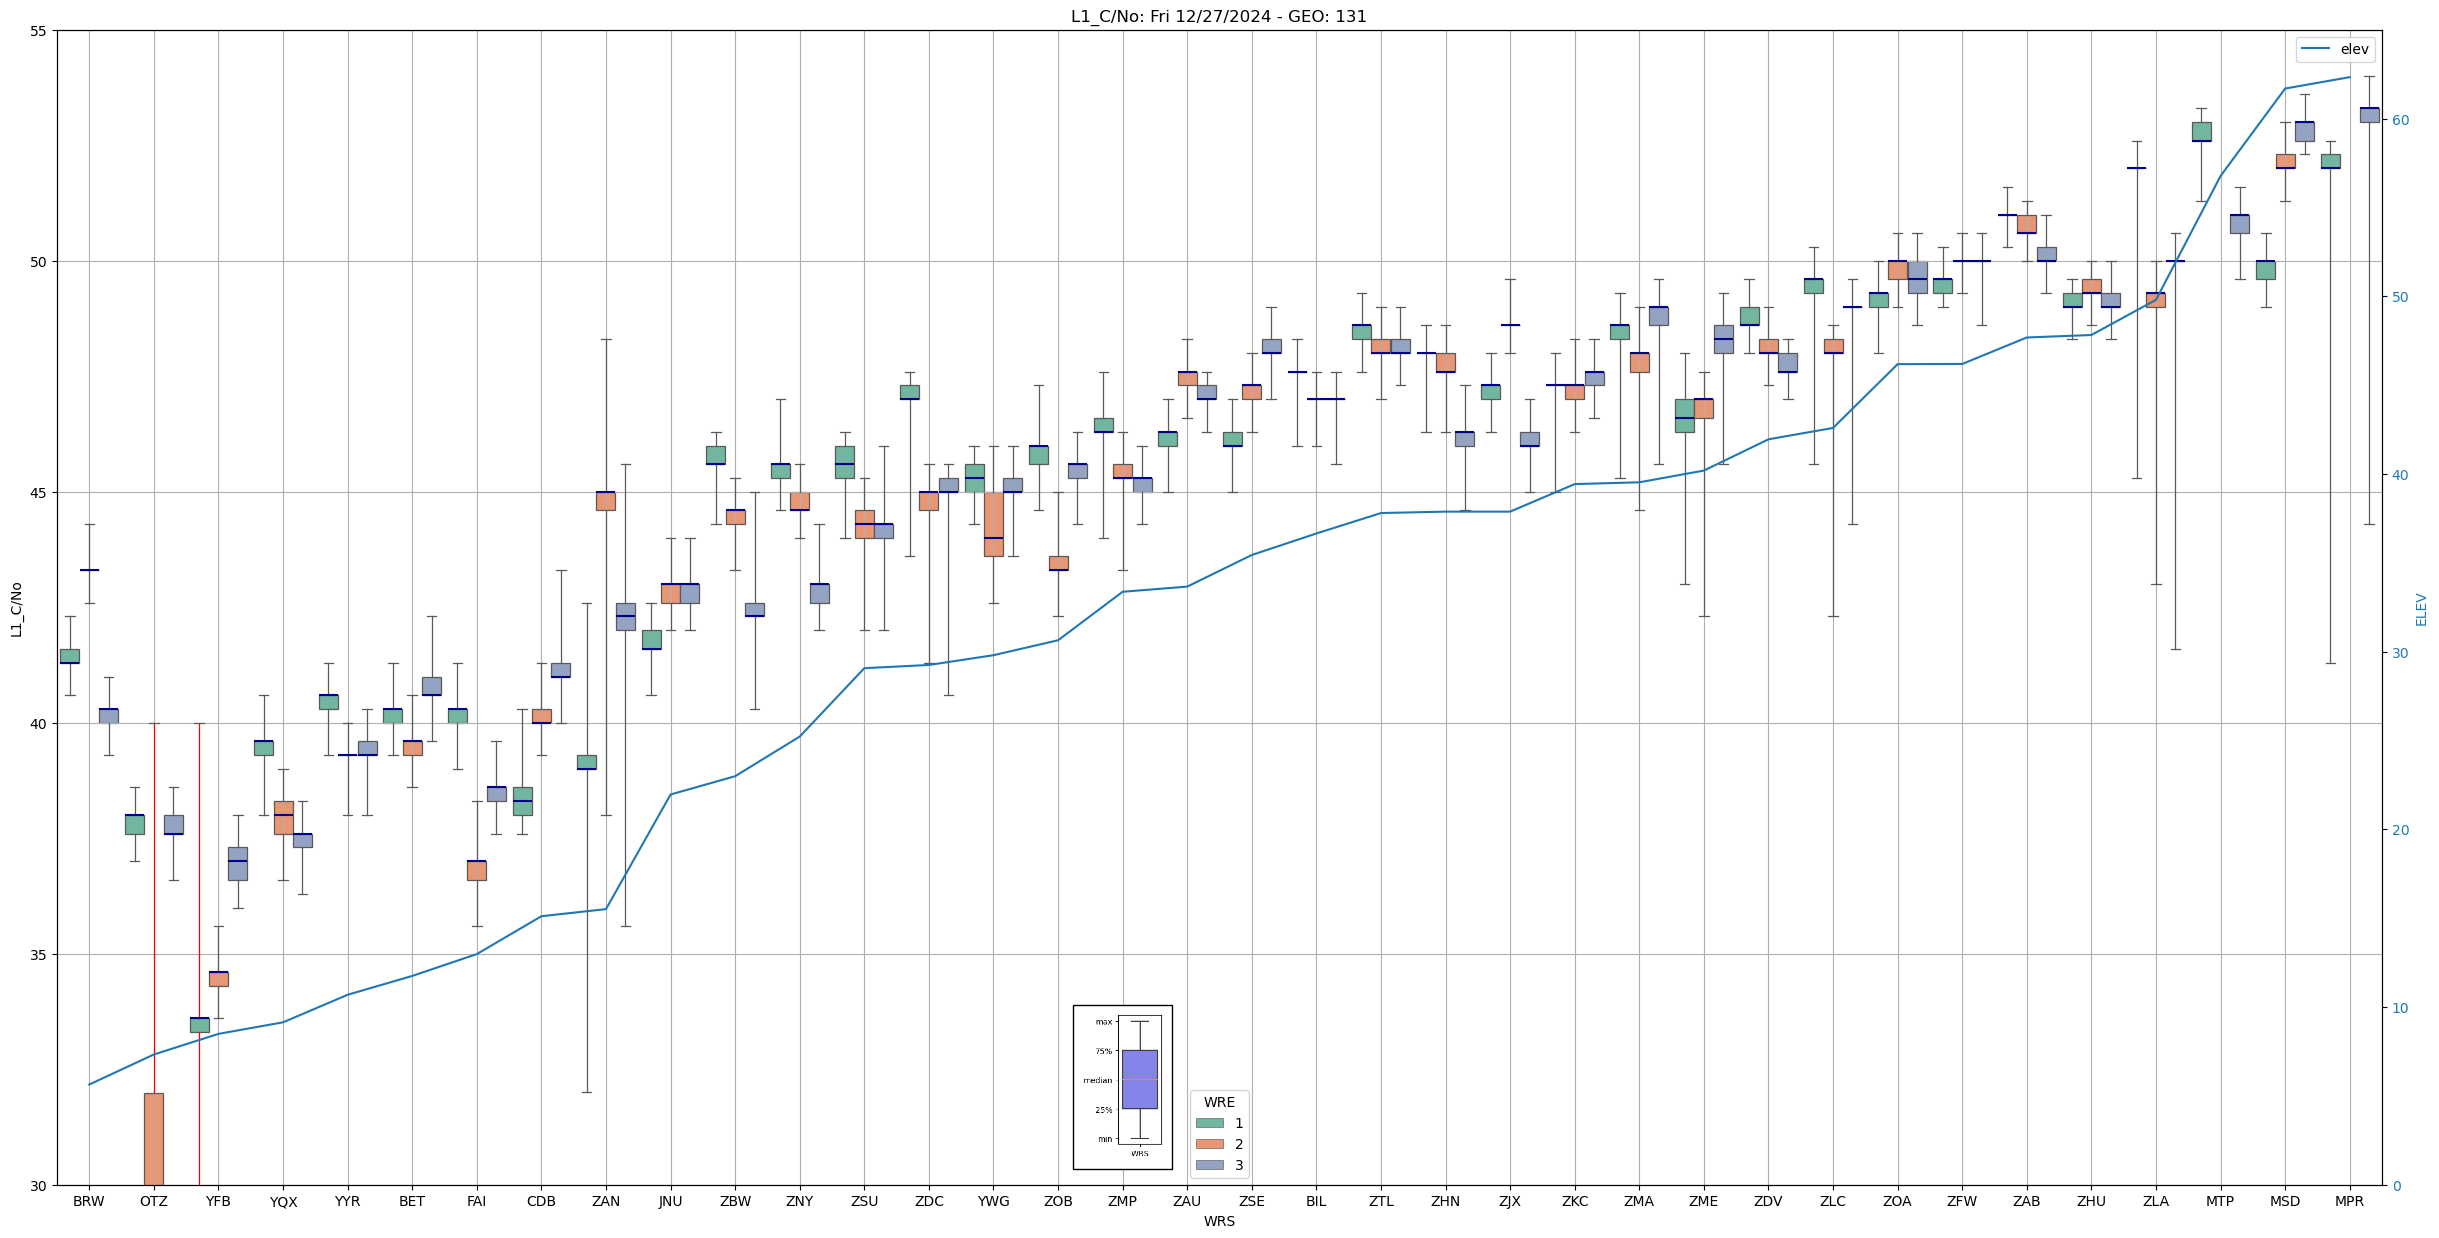Click the boxplot key inset diagram
The image size is (2439, 1238).
pyautogui.click(x=1122, y=1087)
